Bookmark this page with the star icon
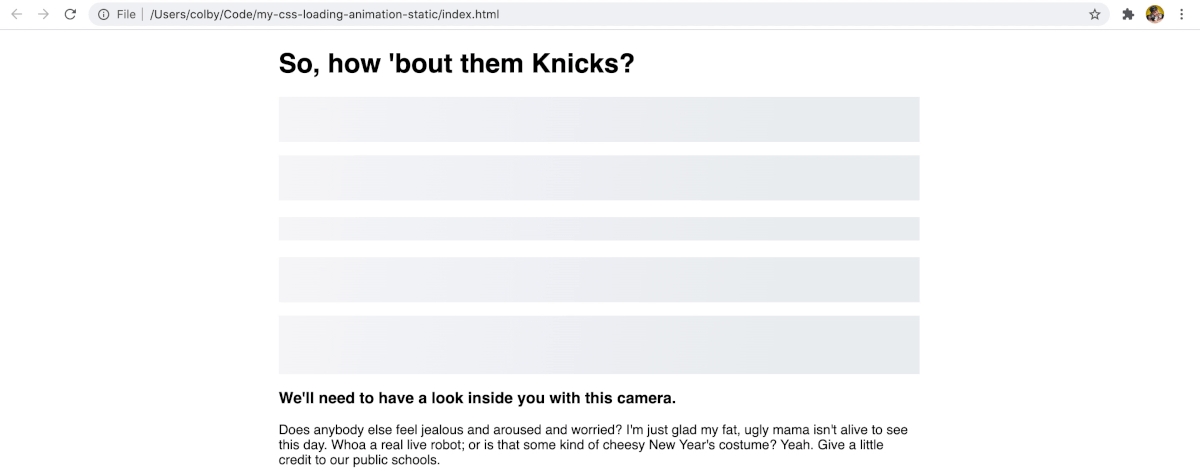Image resolution: width=1200 pixels, height=471 pixels. click(x=1095, y=15)
